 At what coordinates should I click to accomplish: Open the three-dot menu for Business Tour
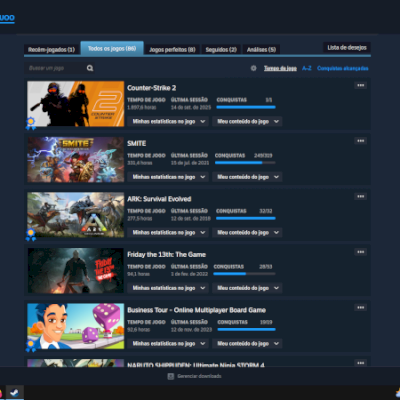361,307
